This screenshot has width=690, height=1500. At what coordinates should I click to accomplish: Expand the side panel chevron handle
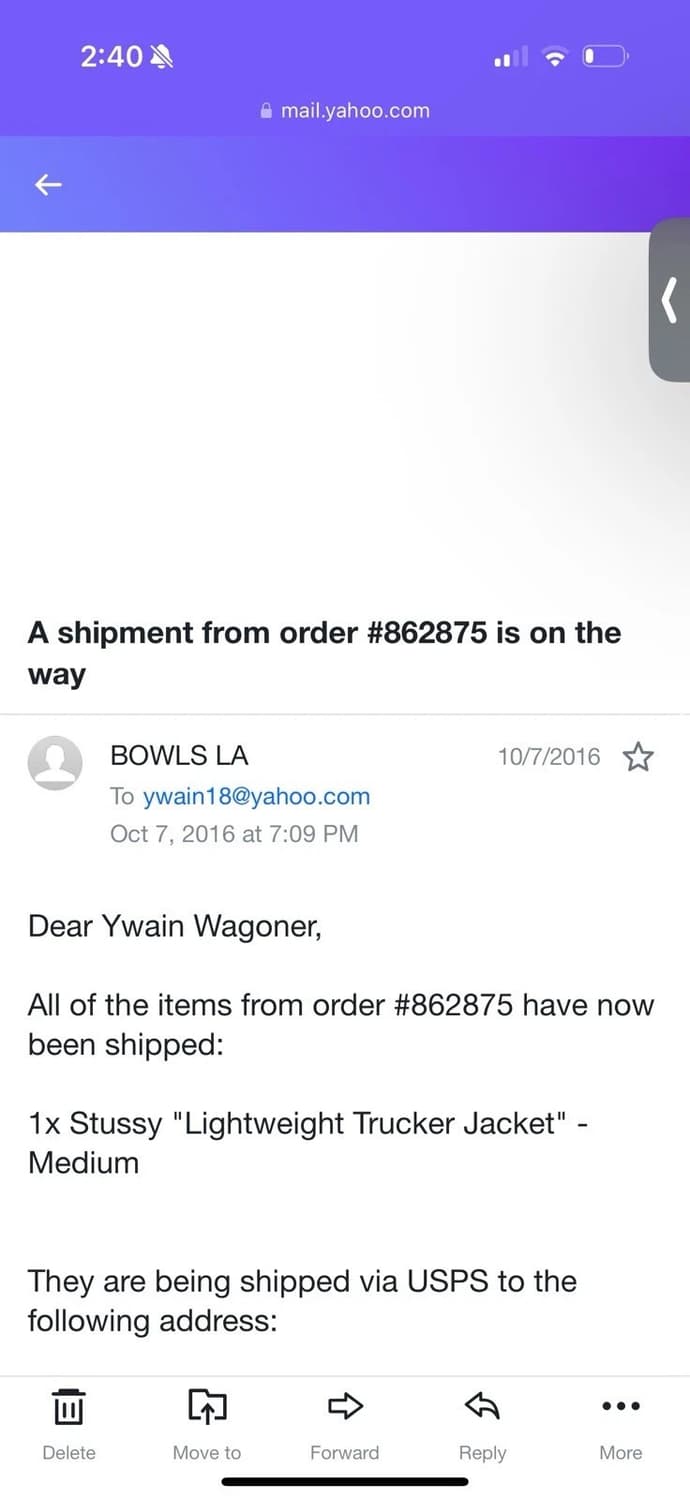(669, 300)
